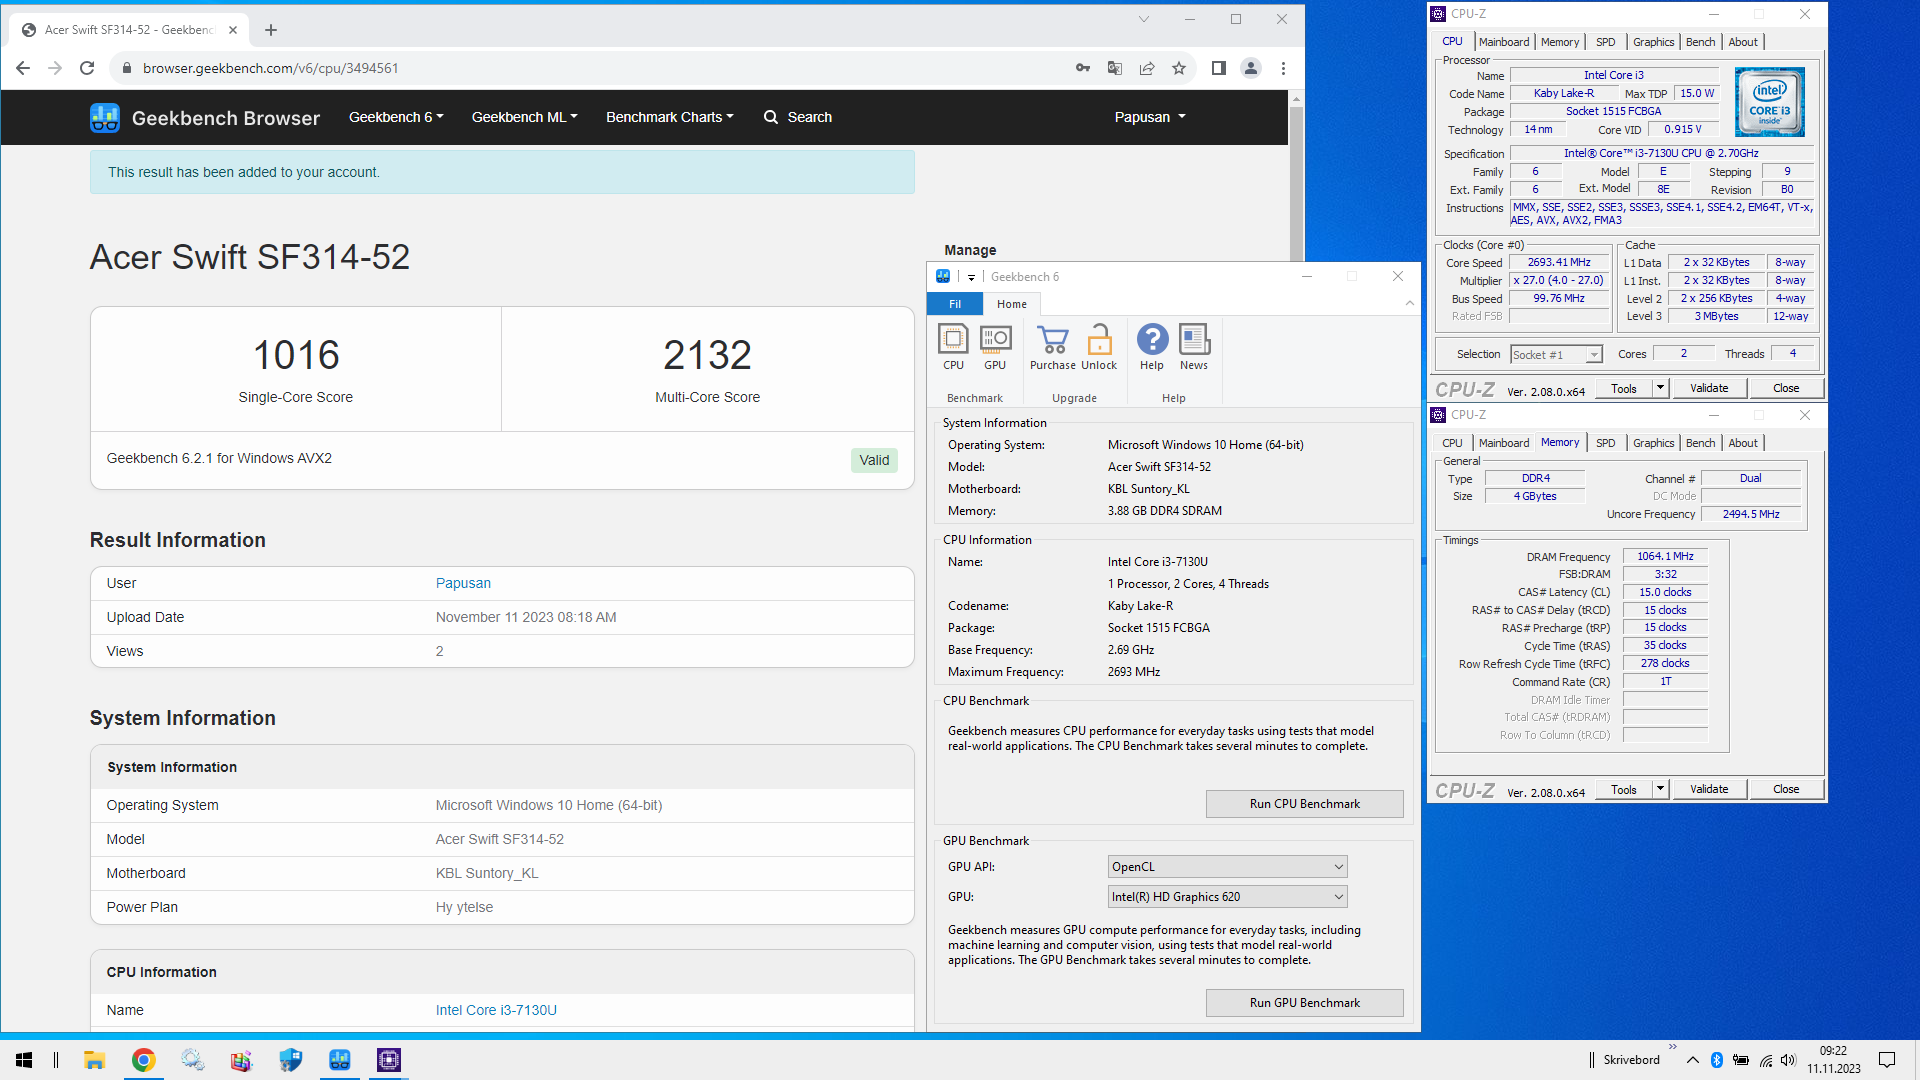The image size is (1920, 1080).
Task: Show hidden tray icons chevron
Action: (x=1692, y=1060)
